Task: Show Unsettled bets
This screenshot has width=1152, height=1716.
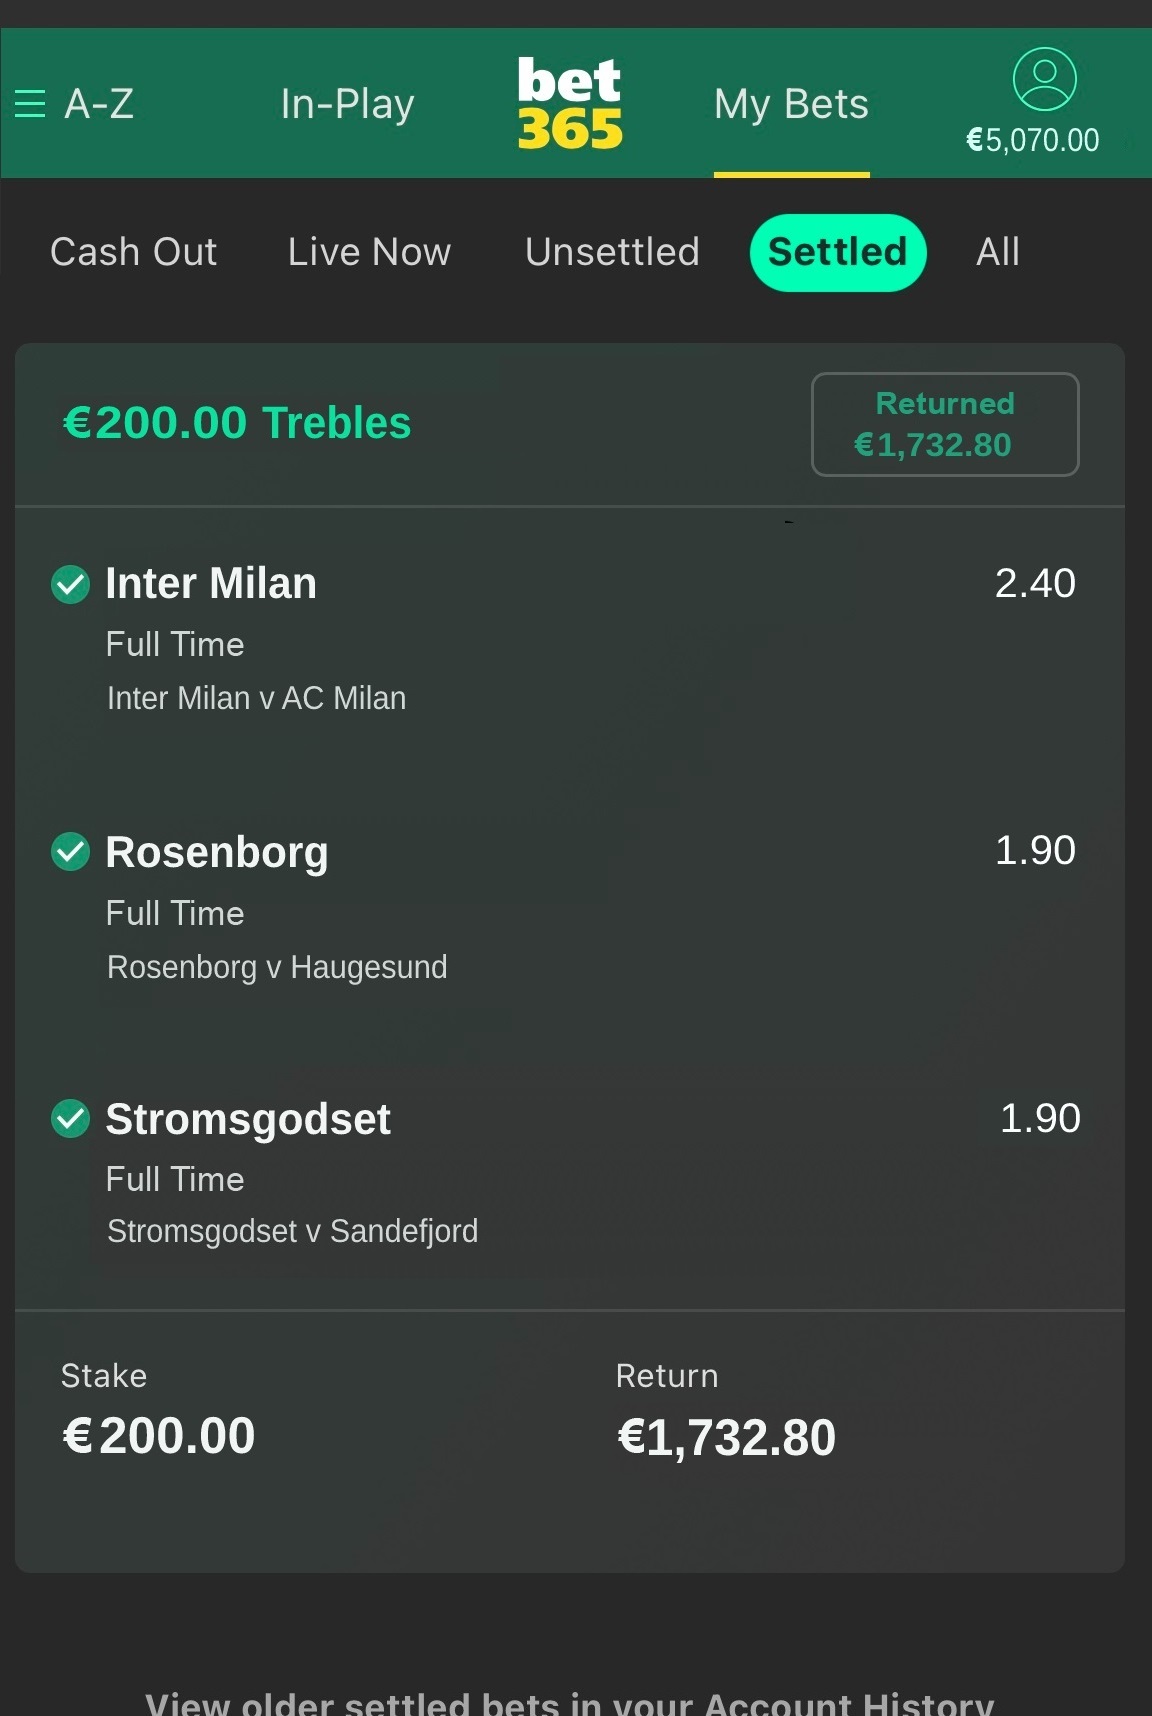Action: coord(612,252)
